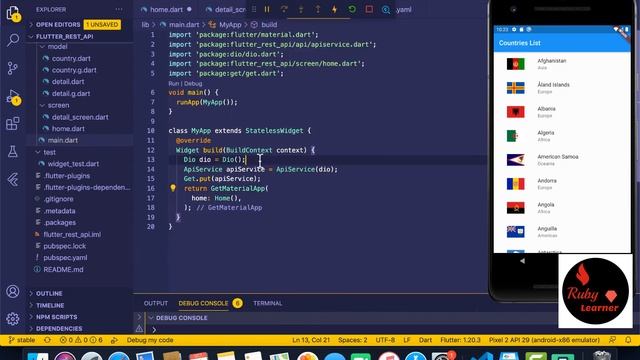640x360 pixels.
Task: Click the Dart language mode indicator
Action: pos(425,340)
